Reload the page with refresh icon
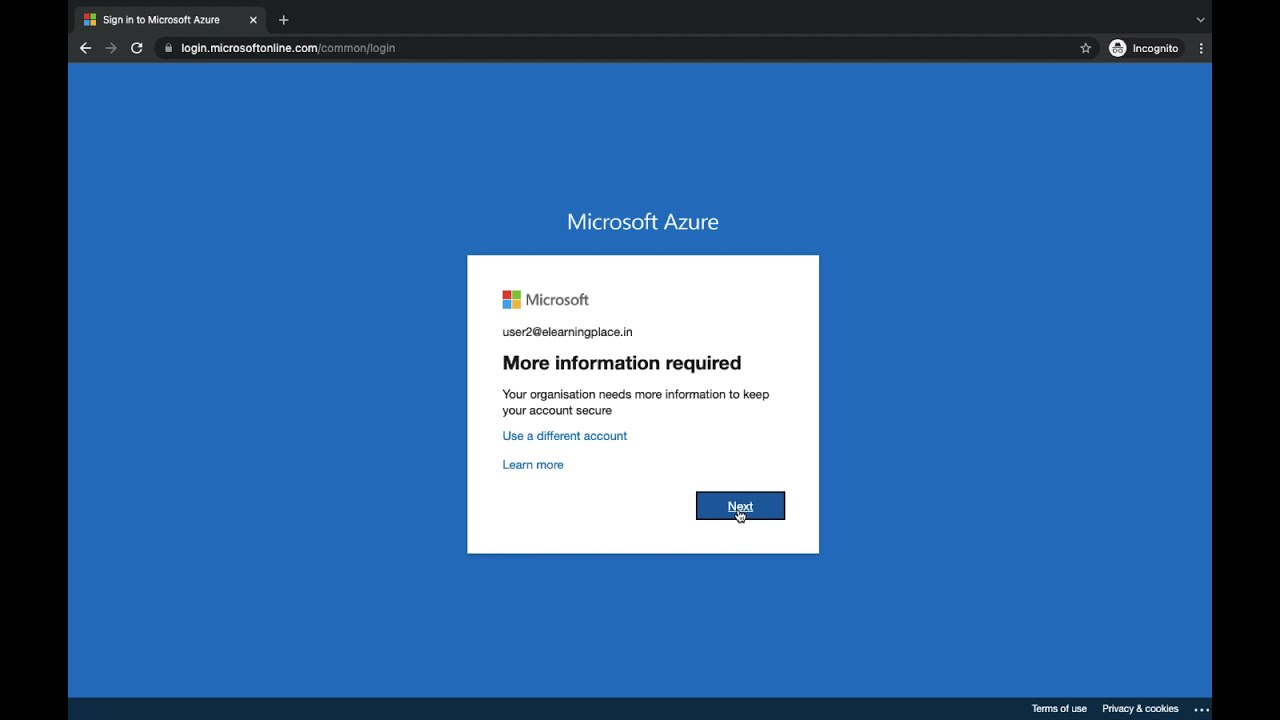 137,48
